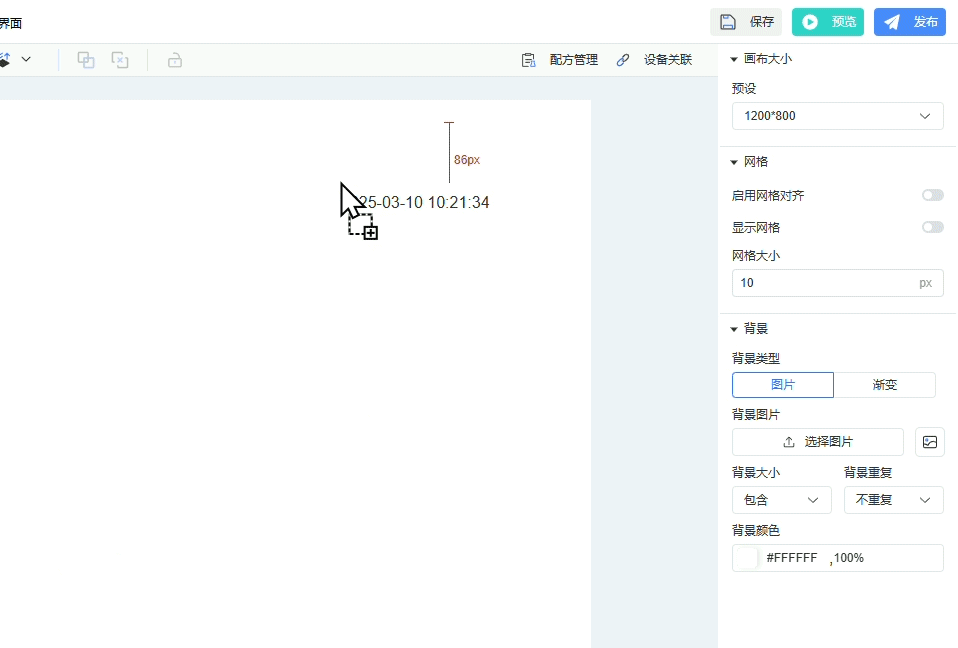Enable the 启用网格对齐 snap toggle
This screenshot has width=958, height=648.
coord(932,196)
